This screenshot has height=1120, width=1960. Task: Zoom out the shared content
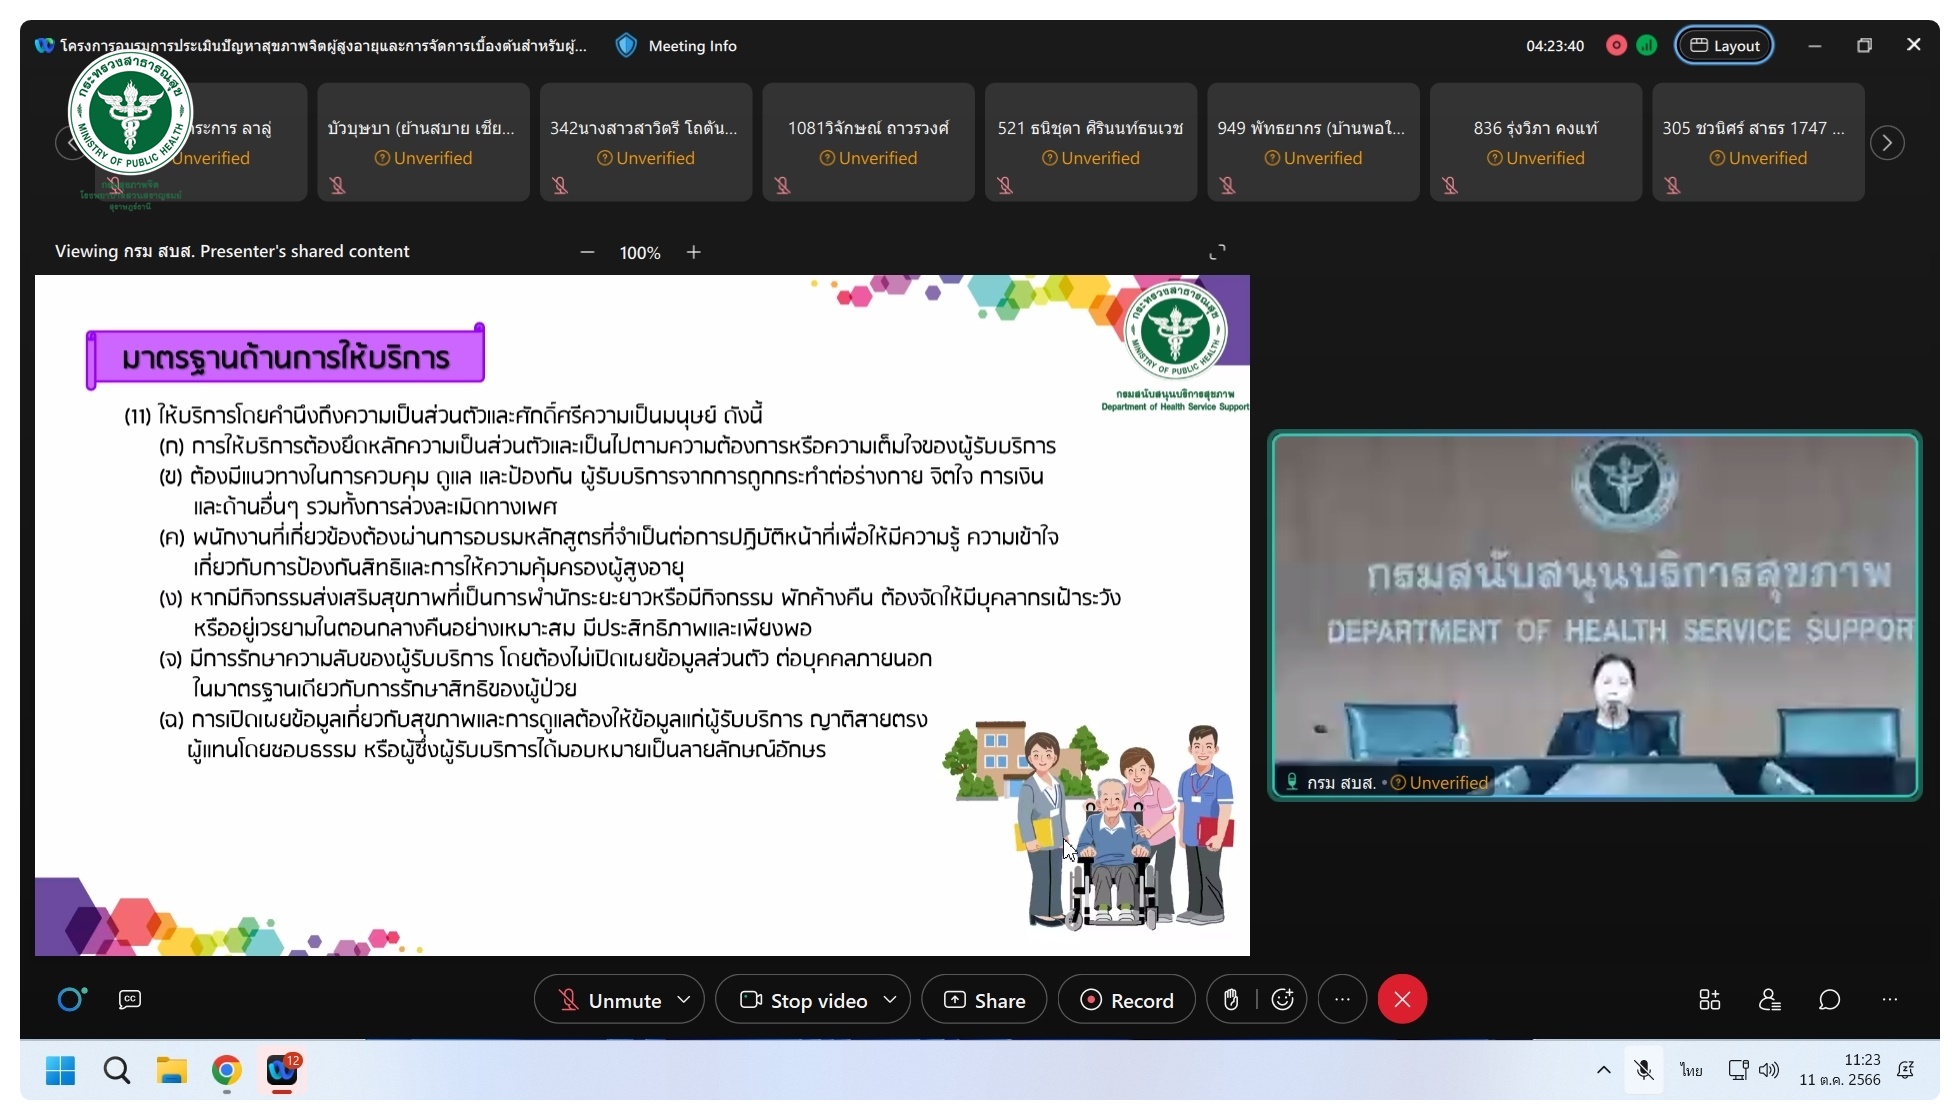[x=587, y=252]
